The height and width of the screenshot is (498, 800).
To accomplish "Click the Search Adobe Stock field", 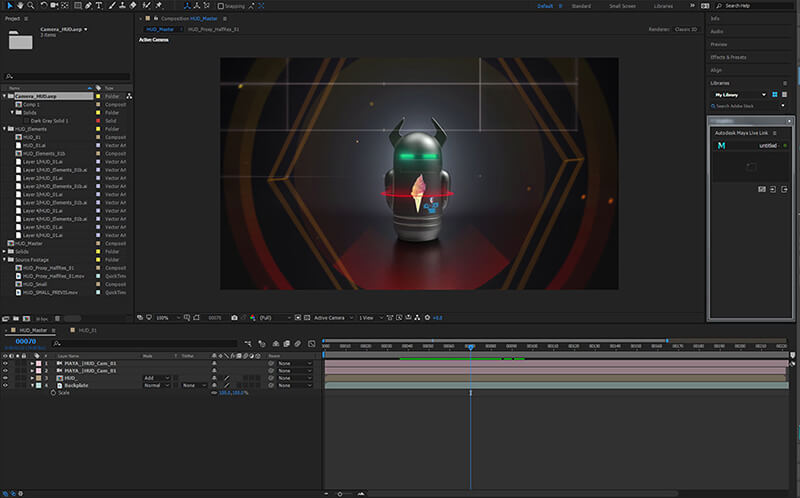I will pyautogui.click(x=745, y=106).
